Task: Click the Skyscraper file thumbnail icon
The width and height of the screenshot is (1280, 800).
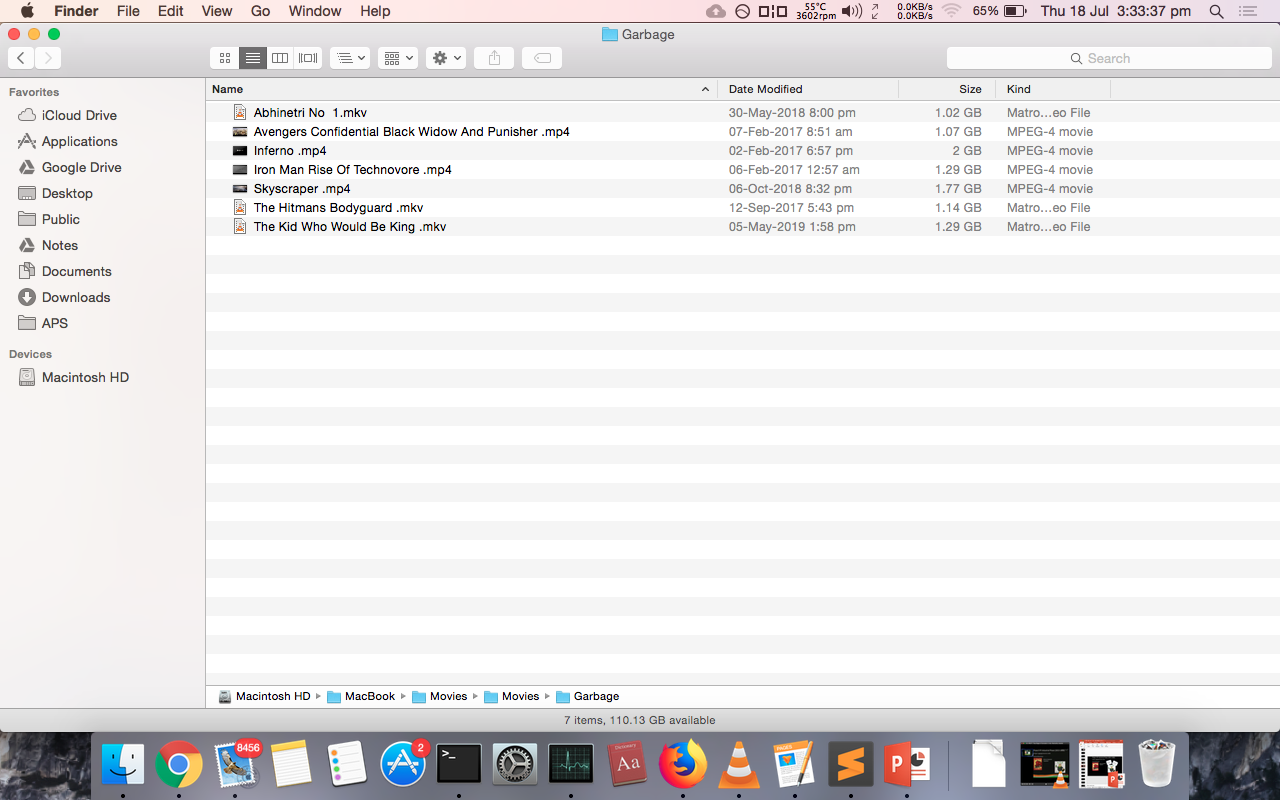Action: click(240, 188)
